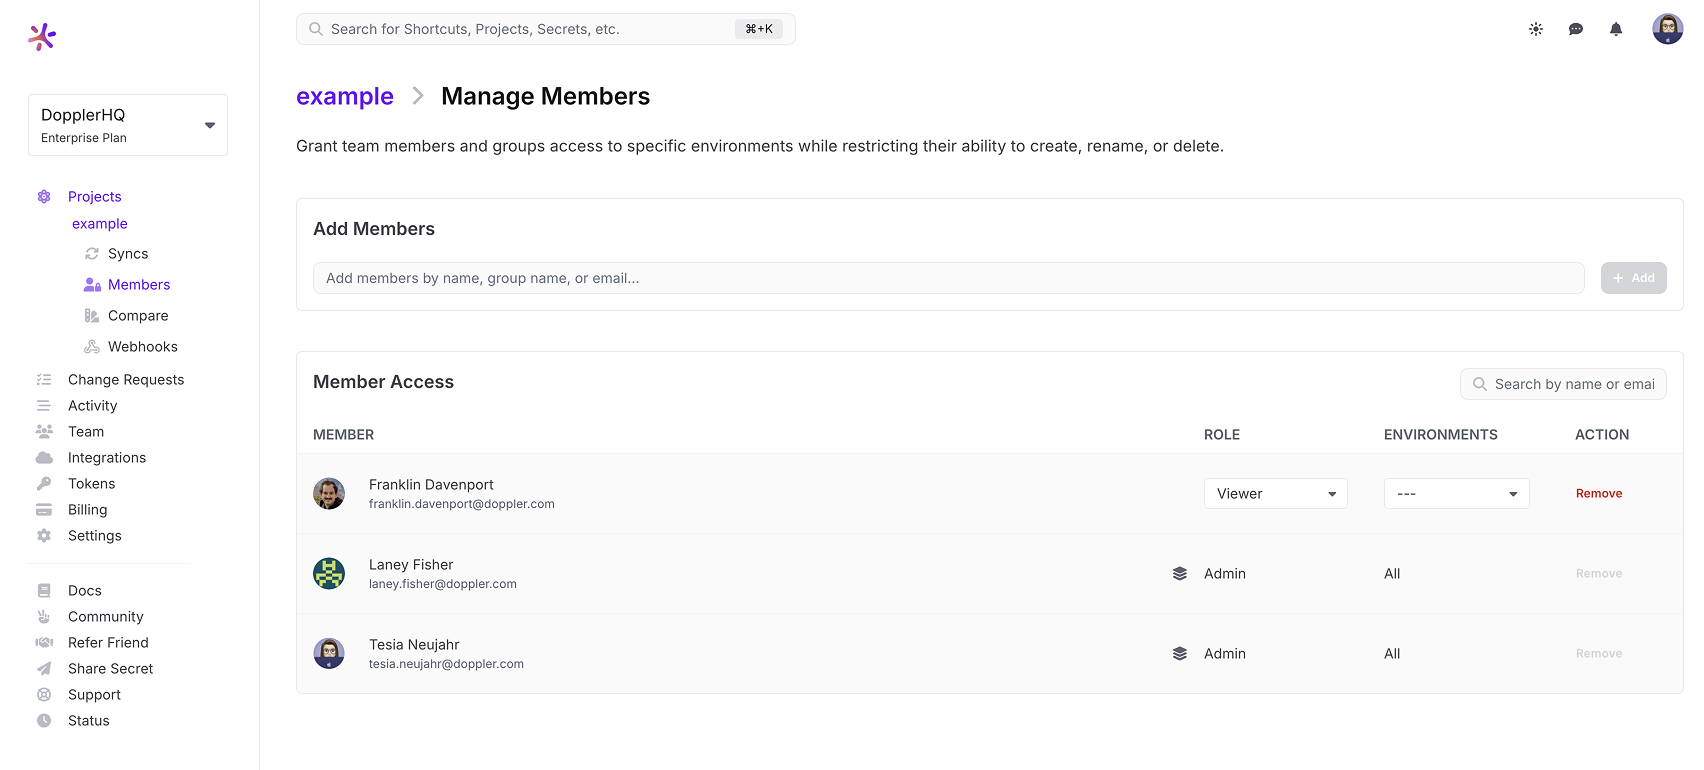The height and width of the screenshot is (770, 1704).
Task: Click the Tokens key icon
Action: [44, 484]
